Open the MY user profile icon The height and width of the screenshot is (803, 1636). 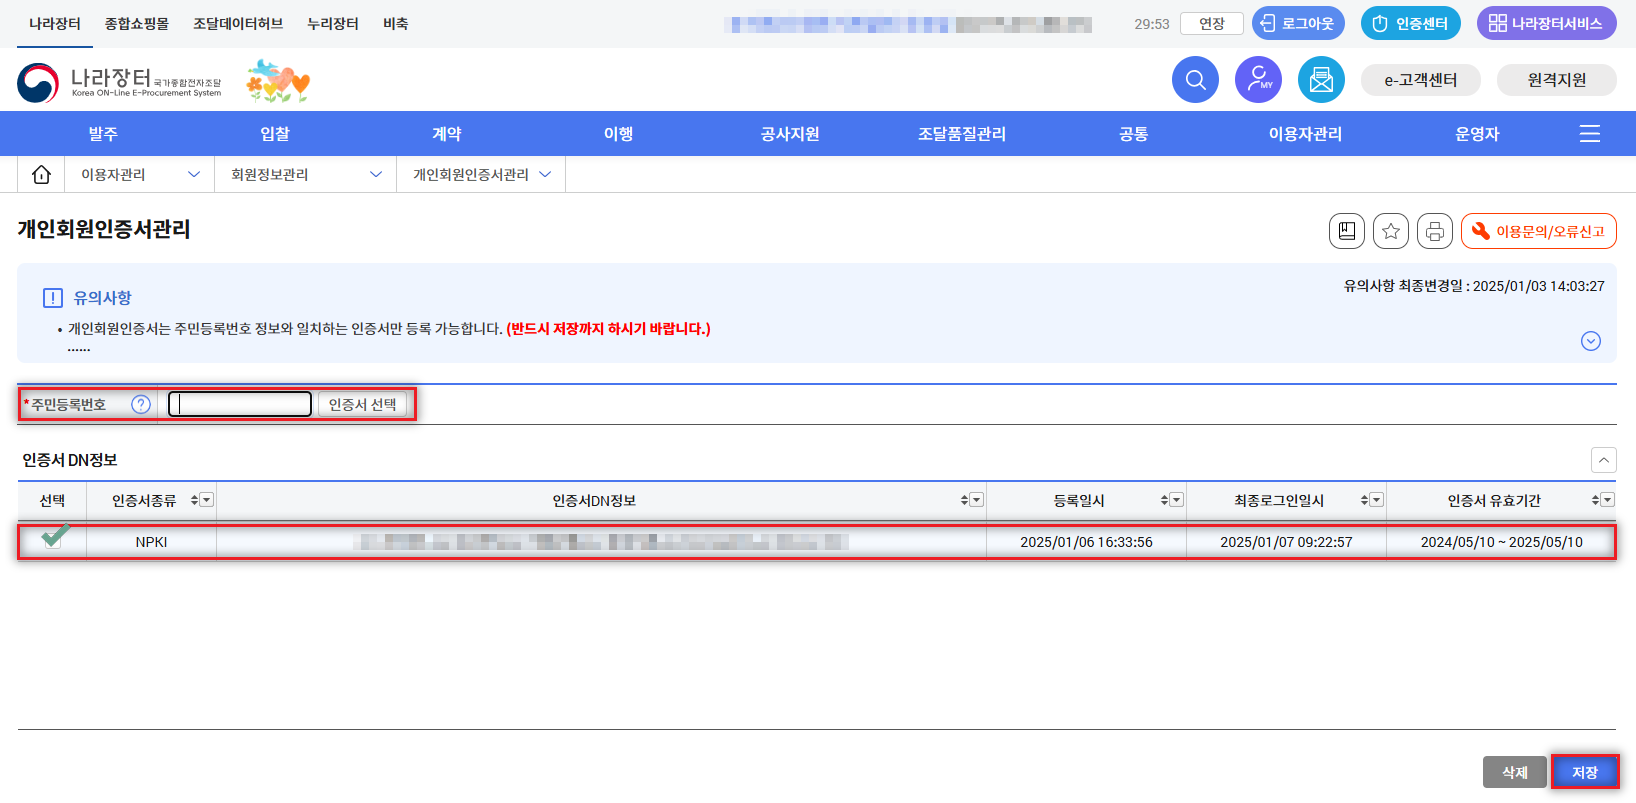click(x=1258, y=79)
